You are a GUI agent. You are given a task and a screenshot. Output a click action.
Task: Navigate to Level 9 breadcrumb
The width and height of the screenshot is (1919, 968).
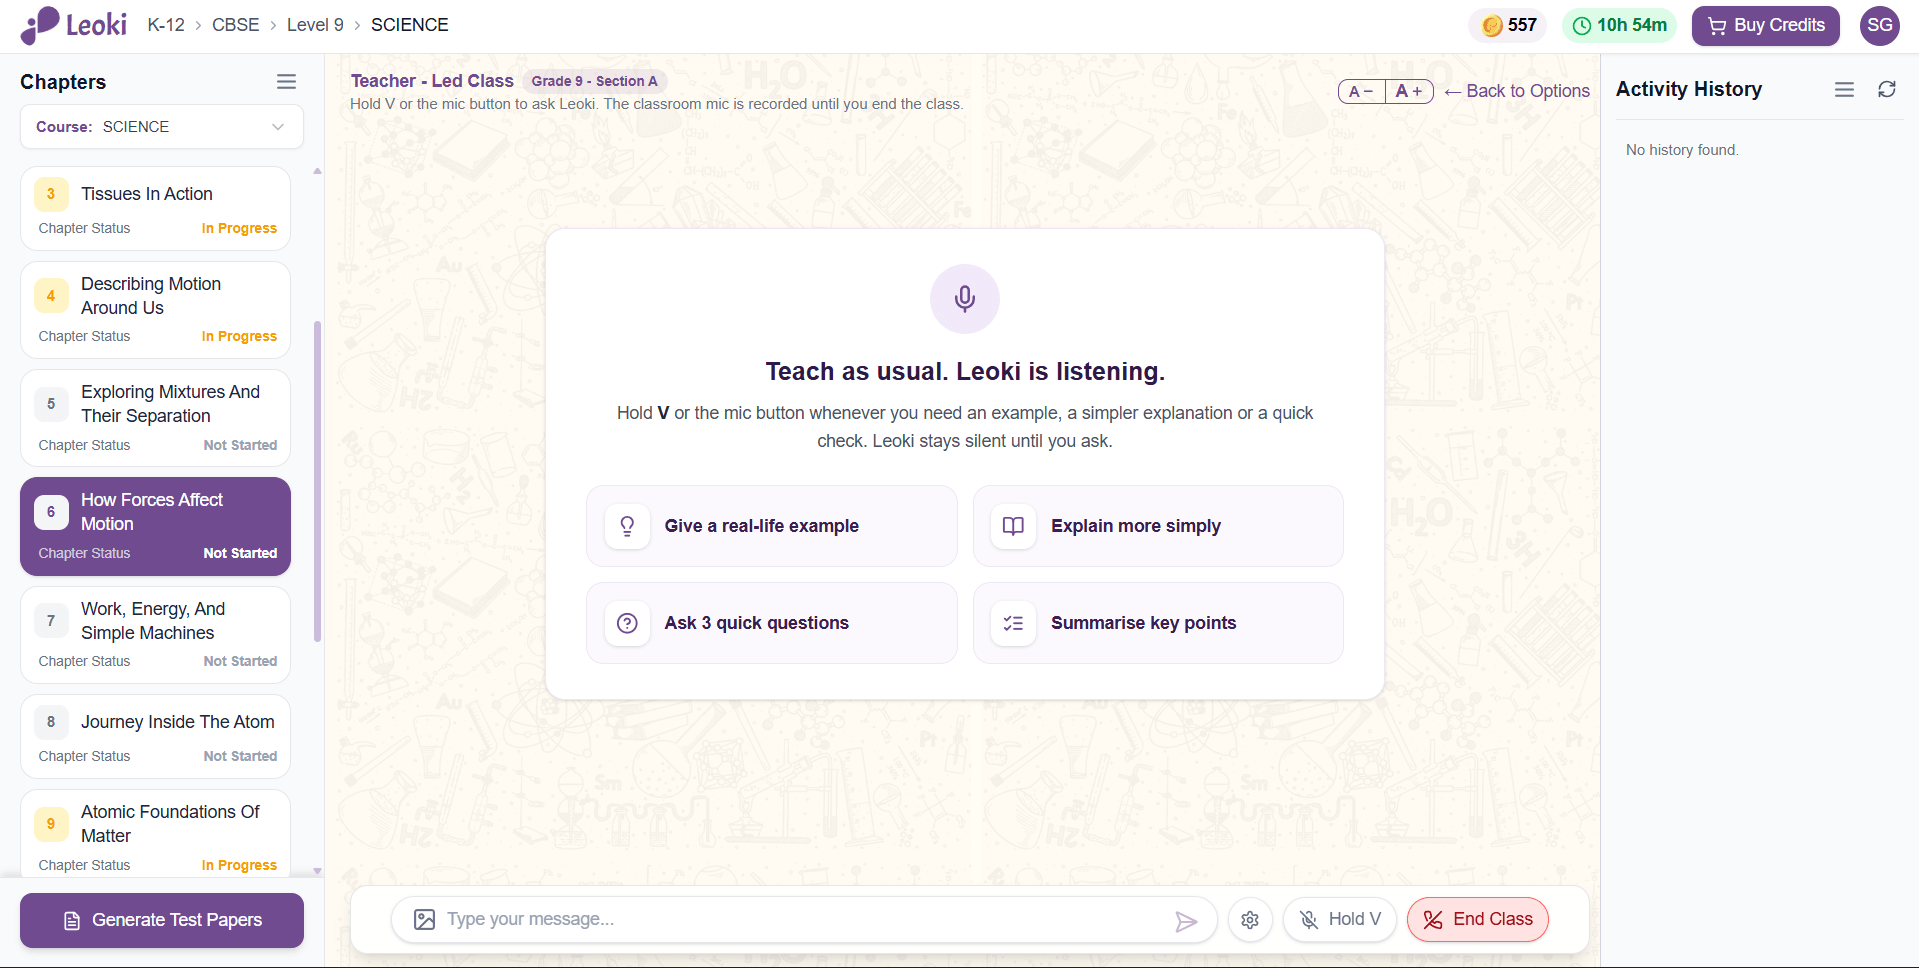click(315, 25)
